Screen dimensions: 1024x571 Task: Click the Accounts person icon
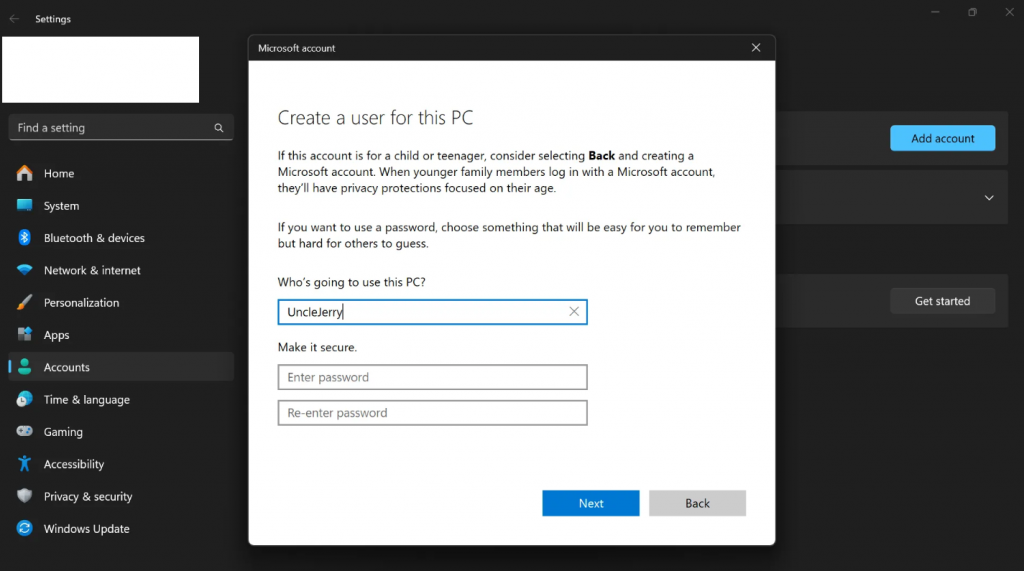[x=25, y=367]
